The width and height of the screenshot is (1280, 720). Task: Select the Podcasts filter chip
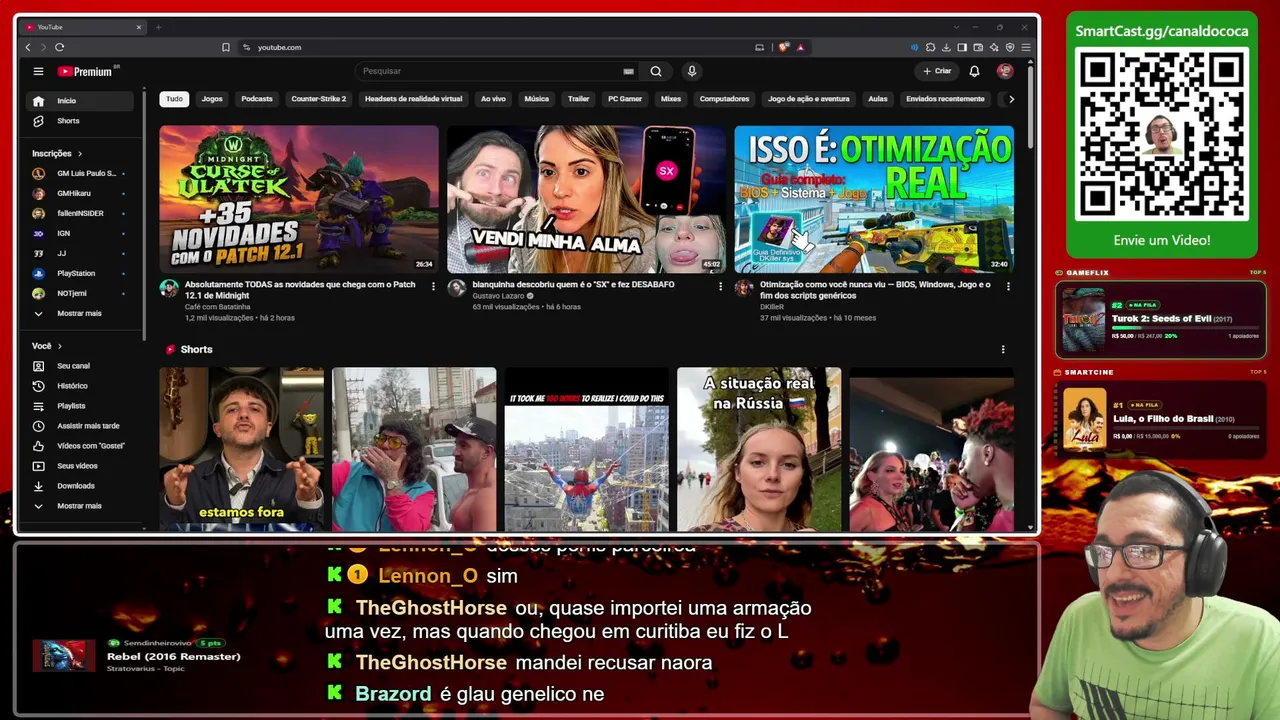[257, 99]
